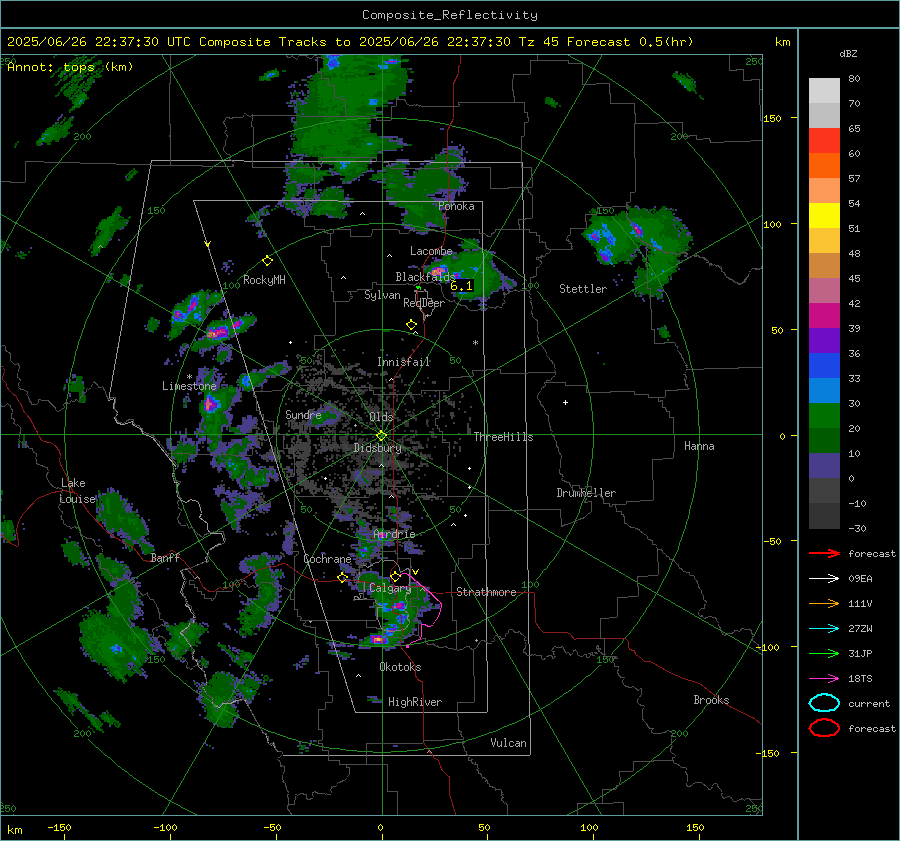Click the Lacombe label
Screen dimensions: 900x841
(x=431, y=251)
